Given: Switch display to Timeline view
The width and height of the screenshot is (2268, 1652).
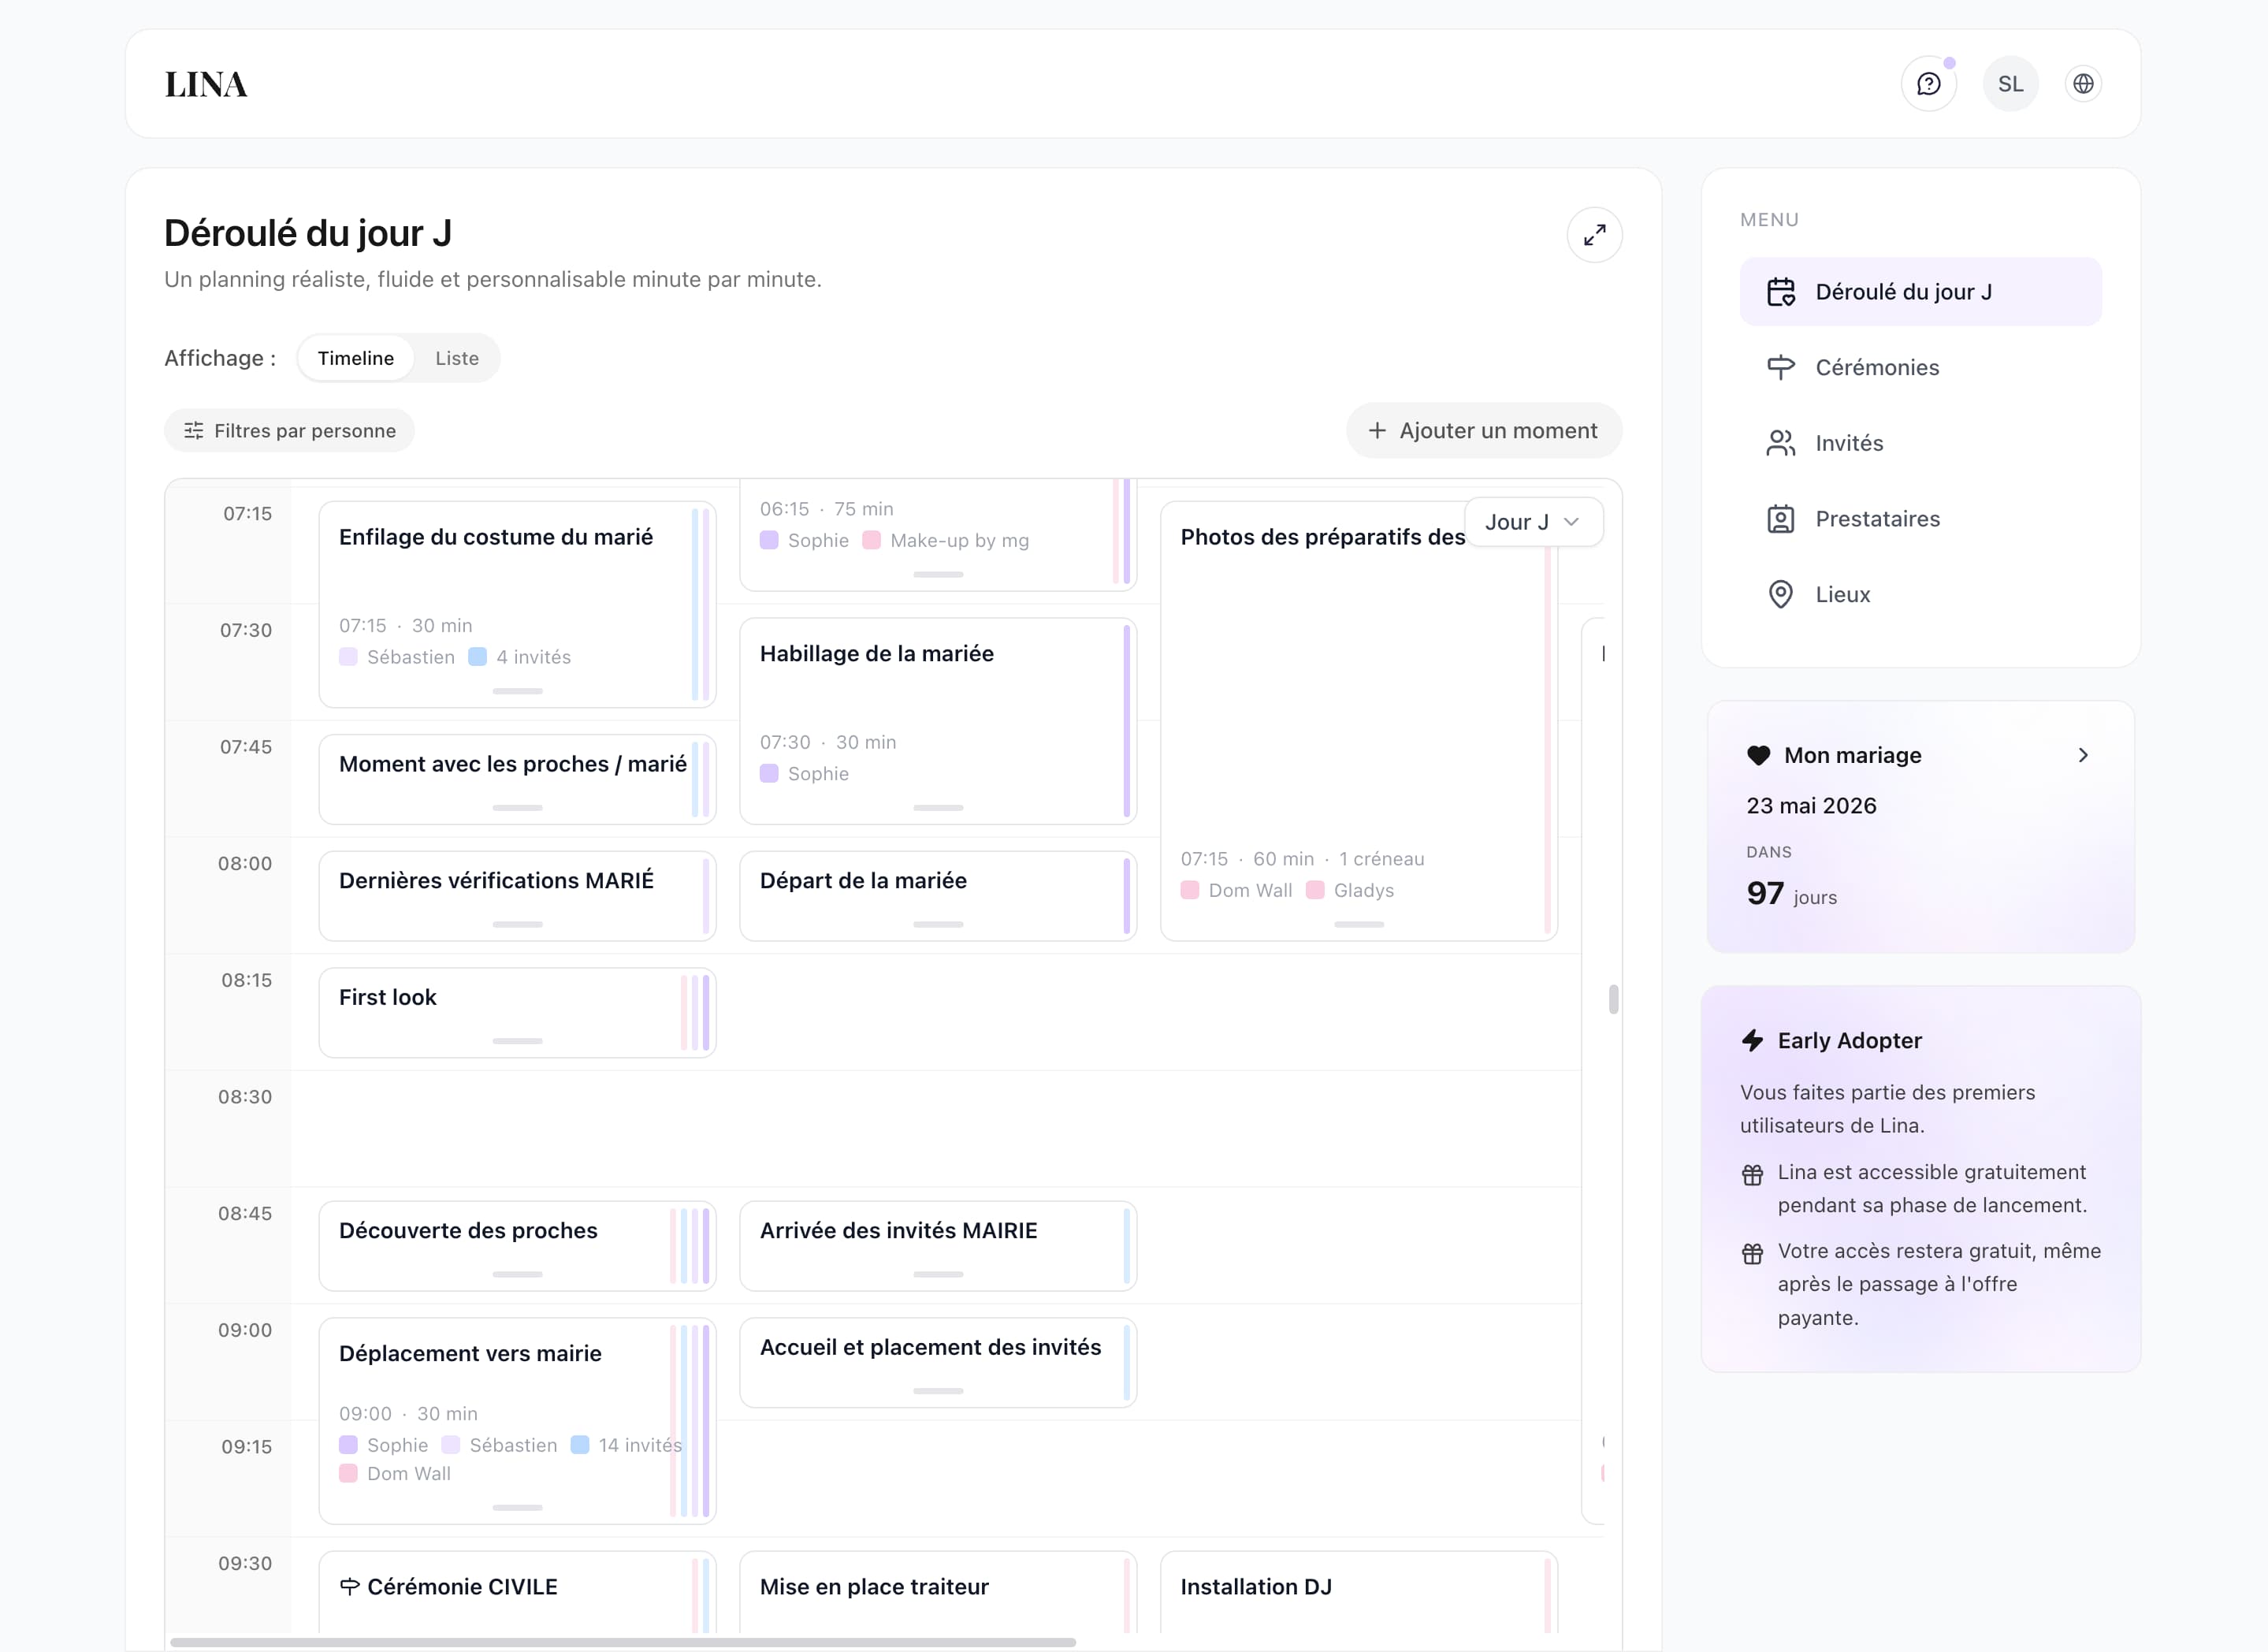Looking at the screenshot, I should tap(355, 358).
